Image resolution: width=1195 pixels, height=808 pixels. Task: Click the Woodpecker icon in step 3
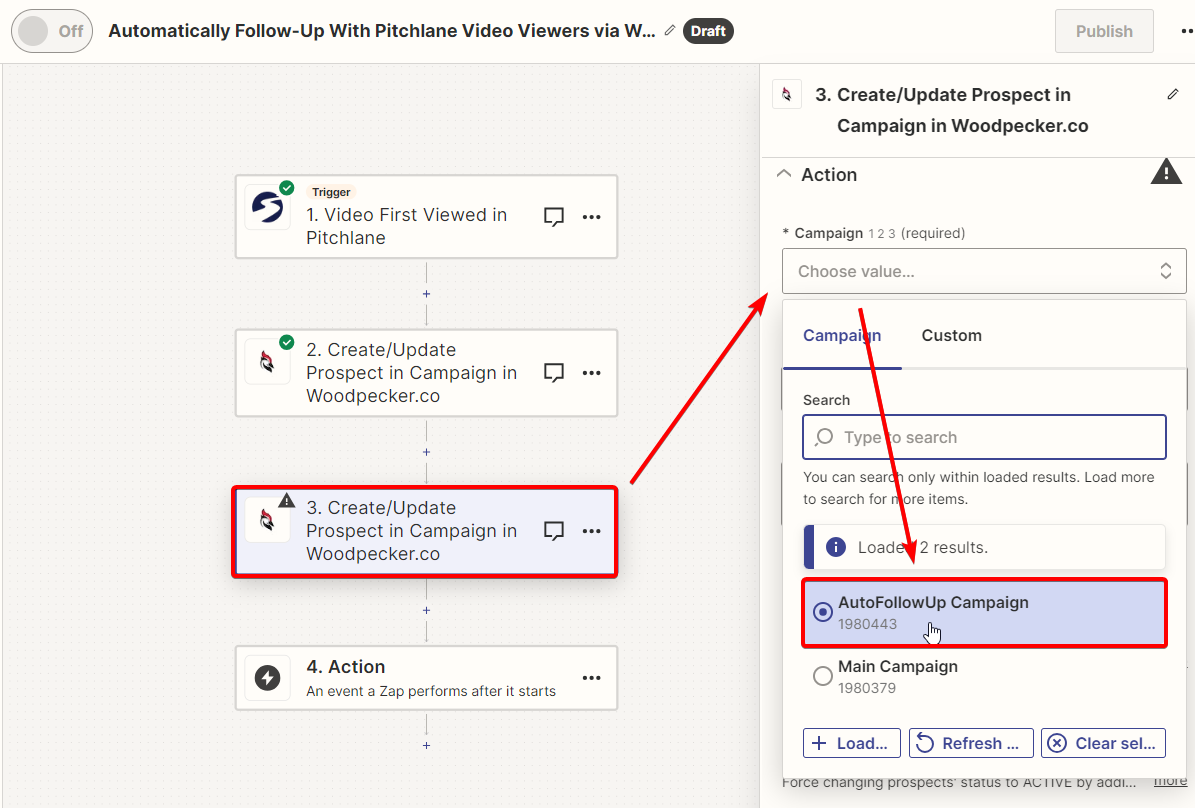click(268, 520)
